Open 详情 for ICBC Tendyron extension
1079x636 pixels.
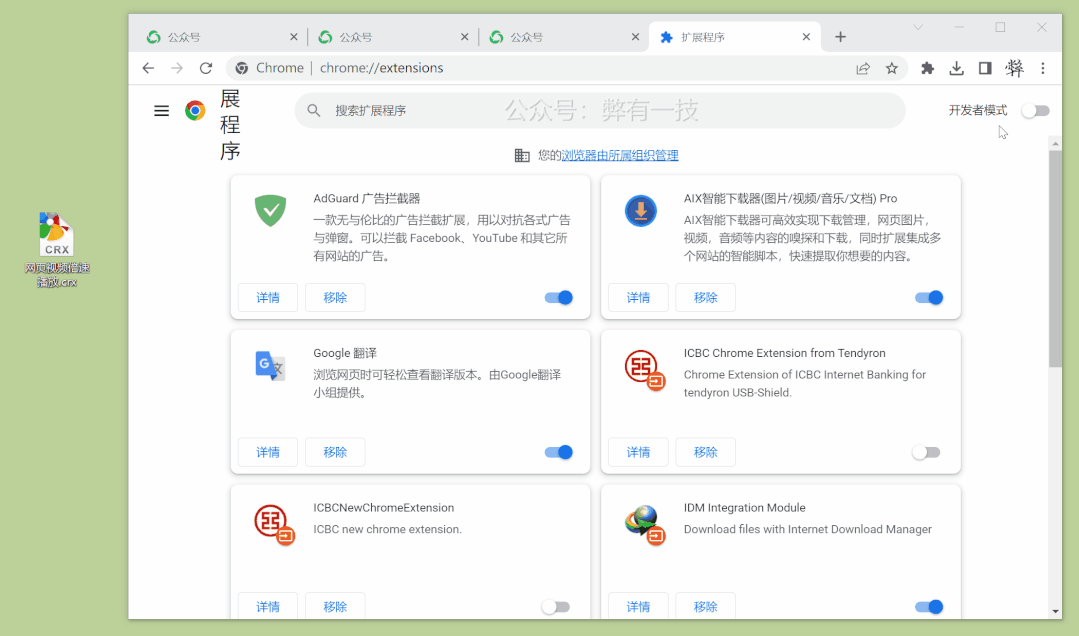click(x=638, y=452)
